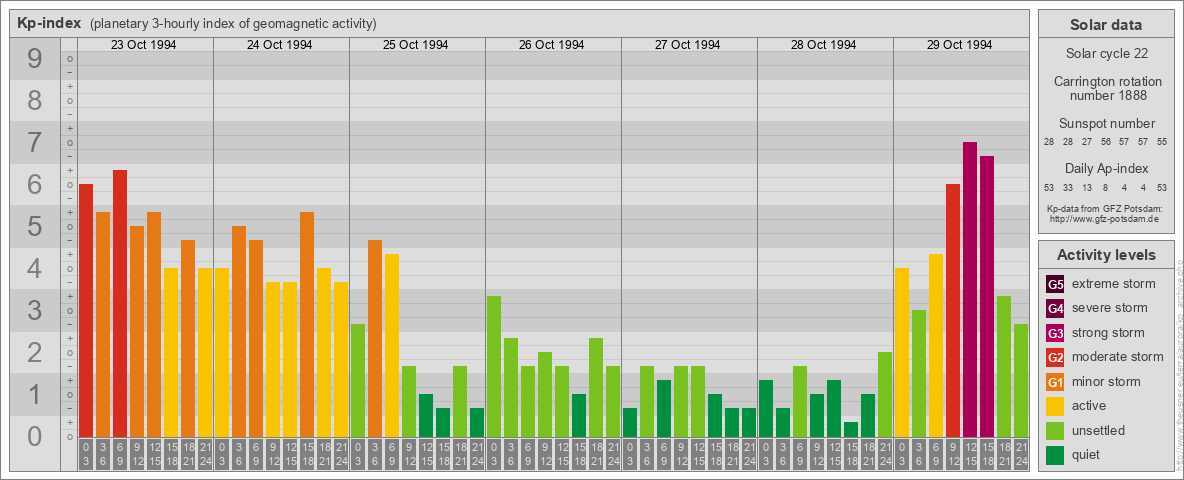Click the red 0-3h bar on 23 Oct
Viewport: 1184px width, 480px height.
pyautogui.click(x=86, y=310)
